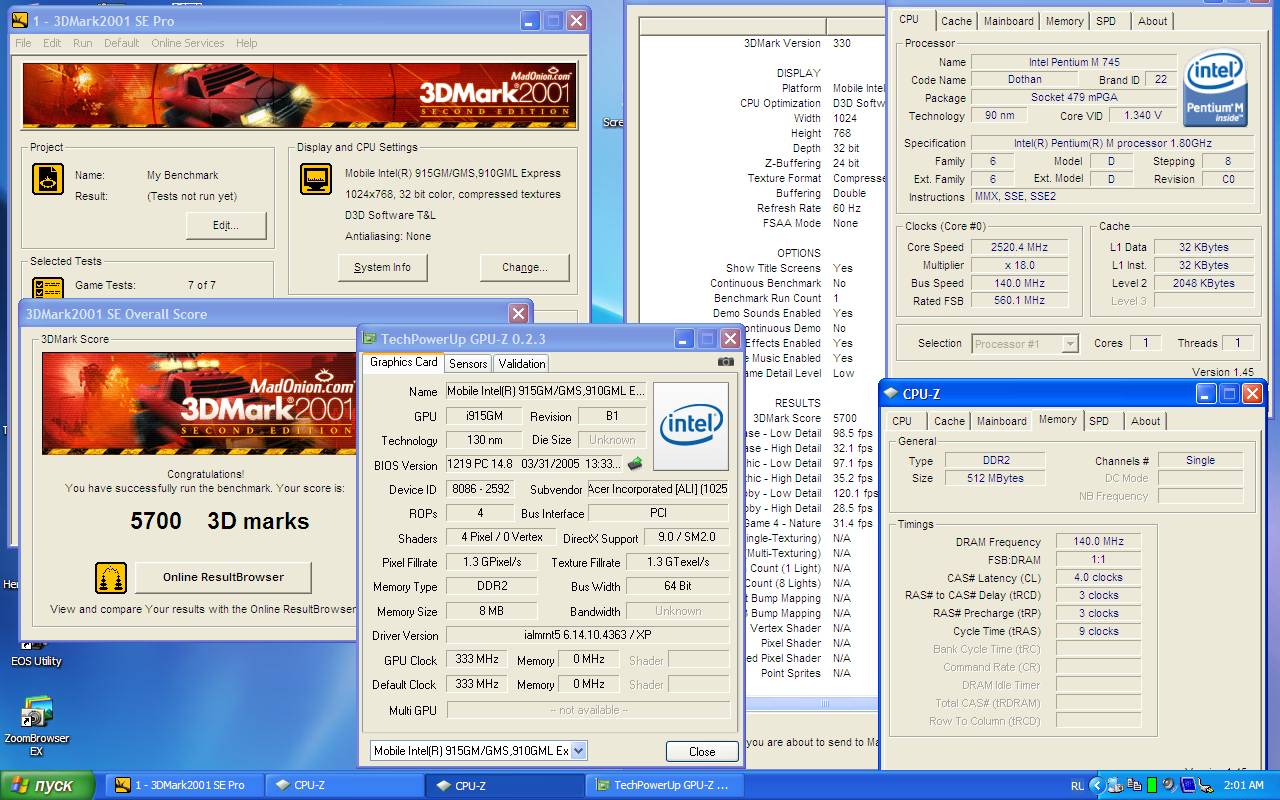The width and height of the screenshot is (1280, 800).
Task: Click the Close button in GPU-Z
Action: 702,751
